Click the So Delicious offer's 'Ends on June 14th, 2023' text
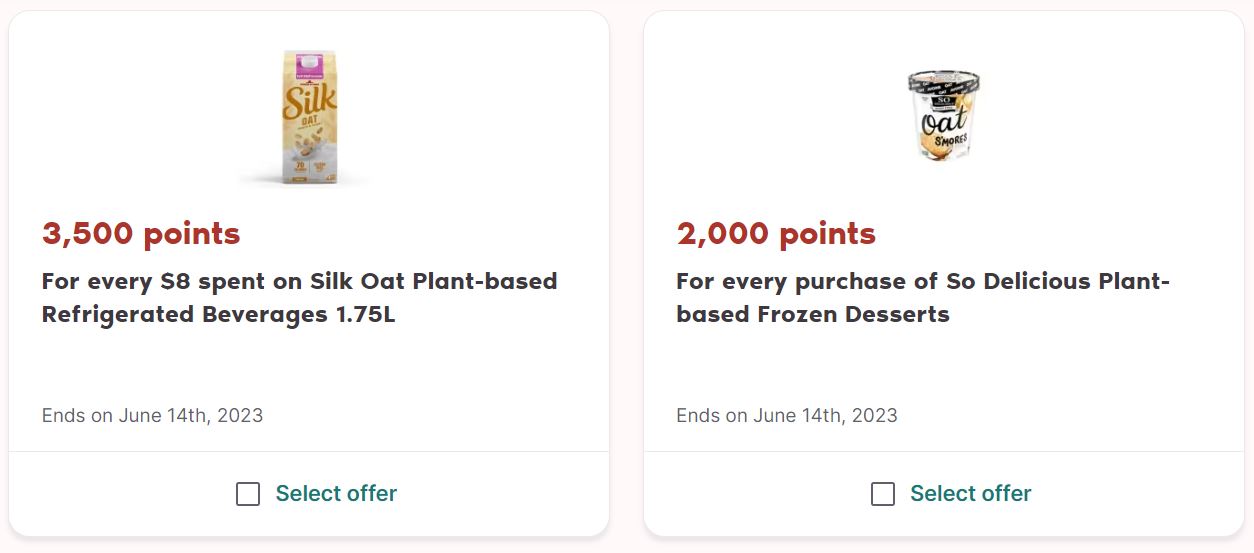The width and height of the screenshot is (1254, 553). point(787,415)
